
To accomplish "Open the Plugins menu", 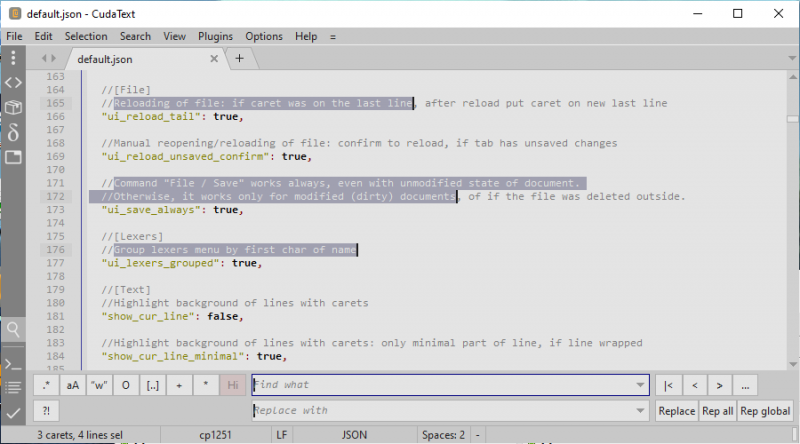I will click(215, 36).
